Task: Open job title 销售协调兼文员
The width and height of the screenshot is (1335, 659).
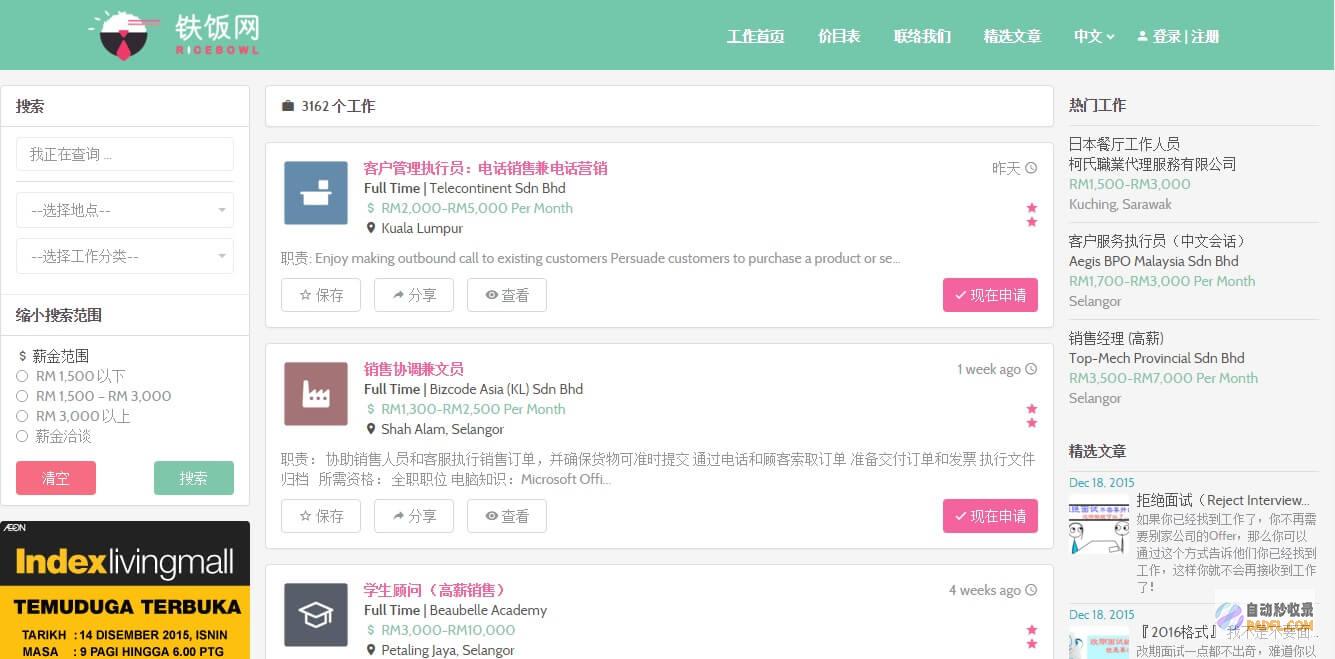Action: coord(413,369)
